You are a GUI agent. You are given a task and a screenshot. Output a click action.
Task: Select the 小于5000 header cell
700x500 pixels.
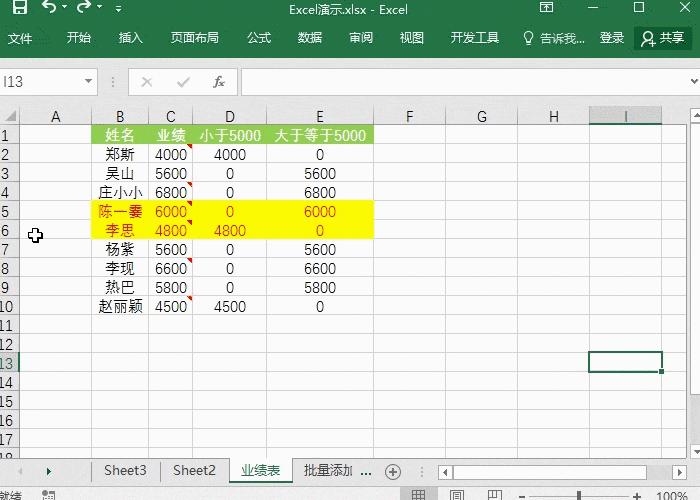(x=229, y=135)
